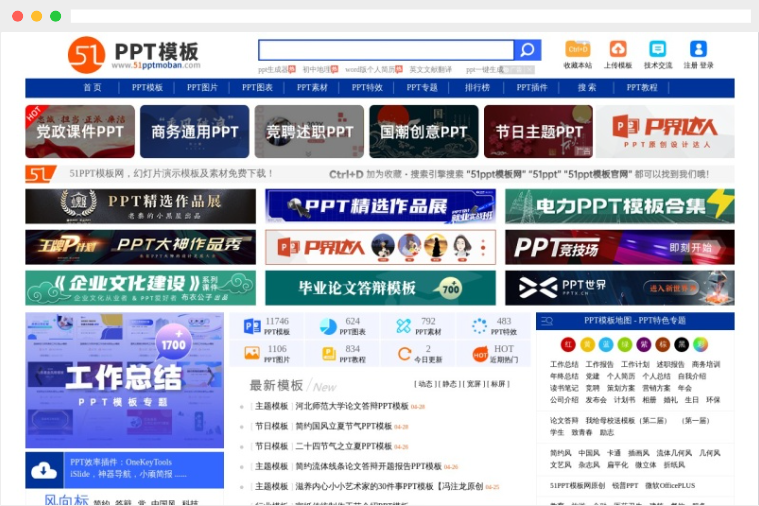Select the green 绿 color swatch
Screen dimensions: 759x506
(624, 344)
